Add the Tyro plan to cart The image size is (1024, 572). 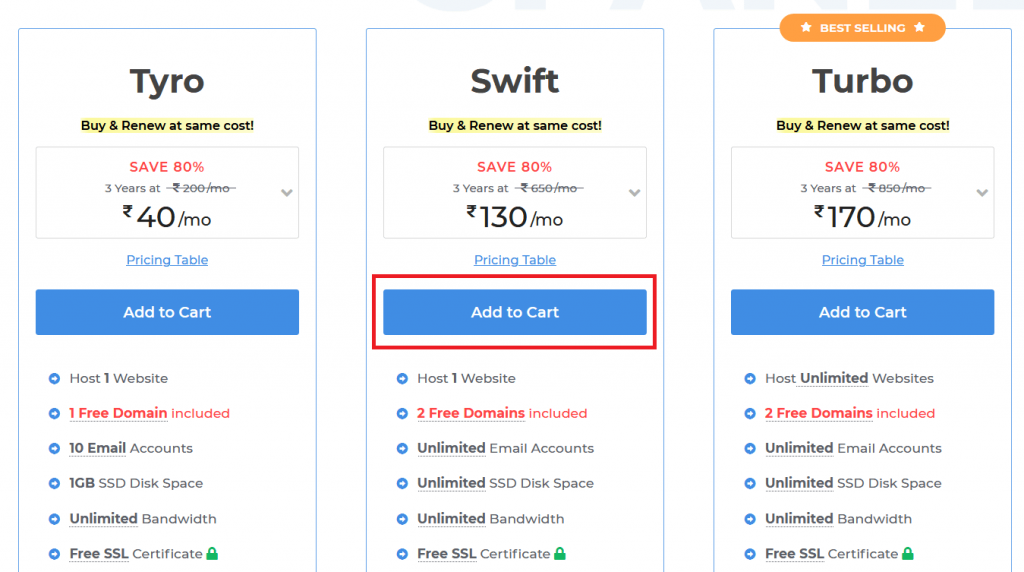(167, 312)
